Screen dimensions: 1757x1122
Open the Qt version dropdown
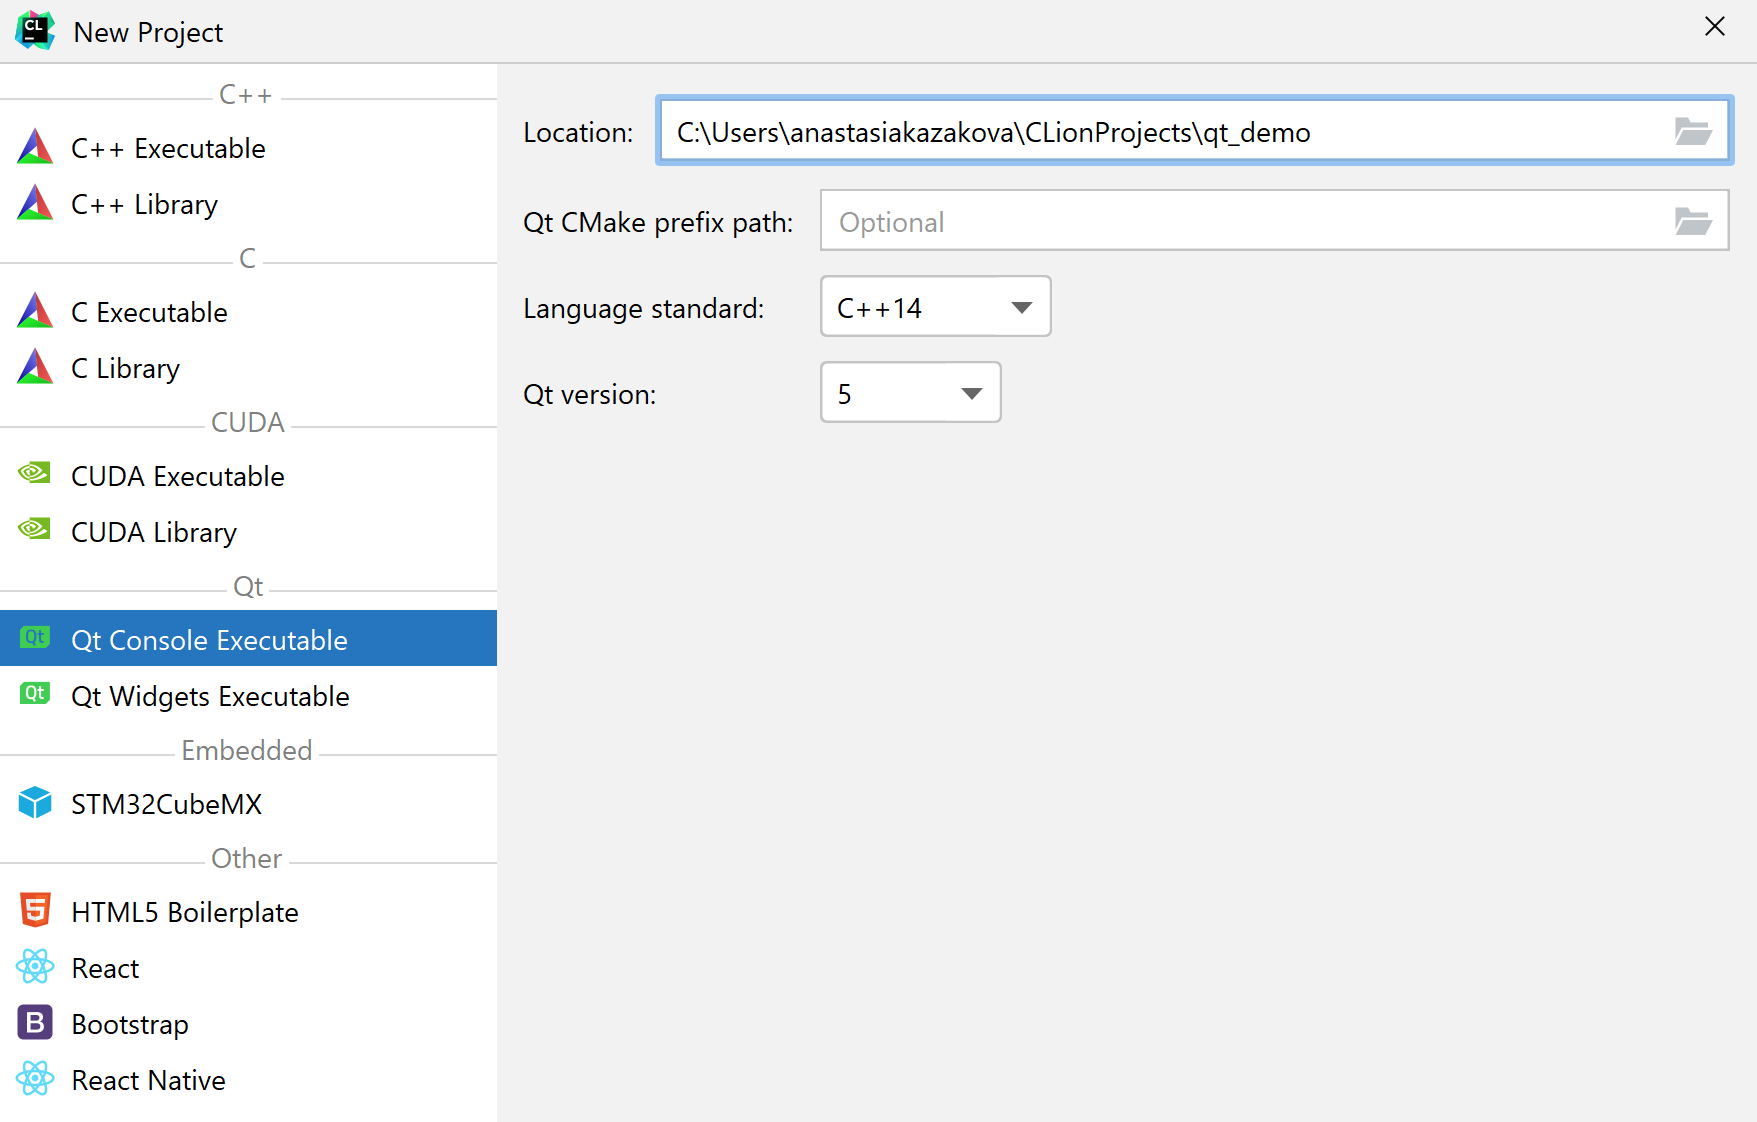(910, 393)
